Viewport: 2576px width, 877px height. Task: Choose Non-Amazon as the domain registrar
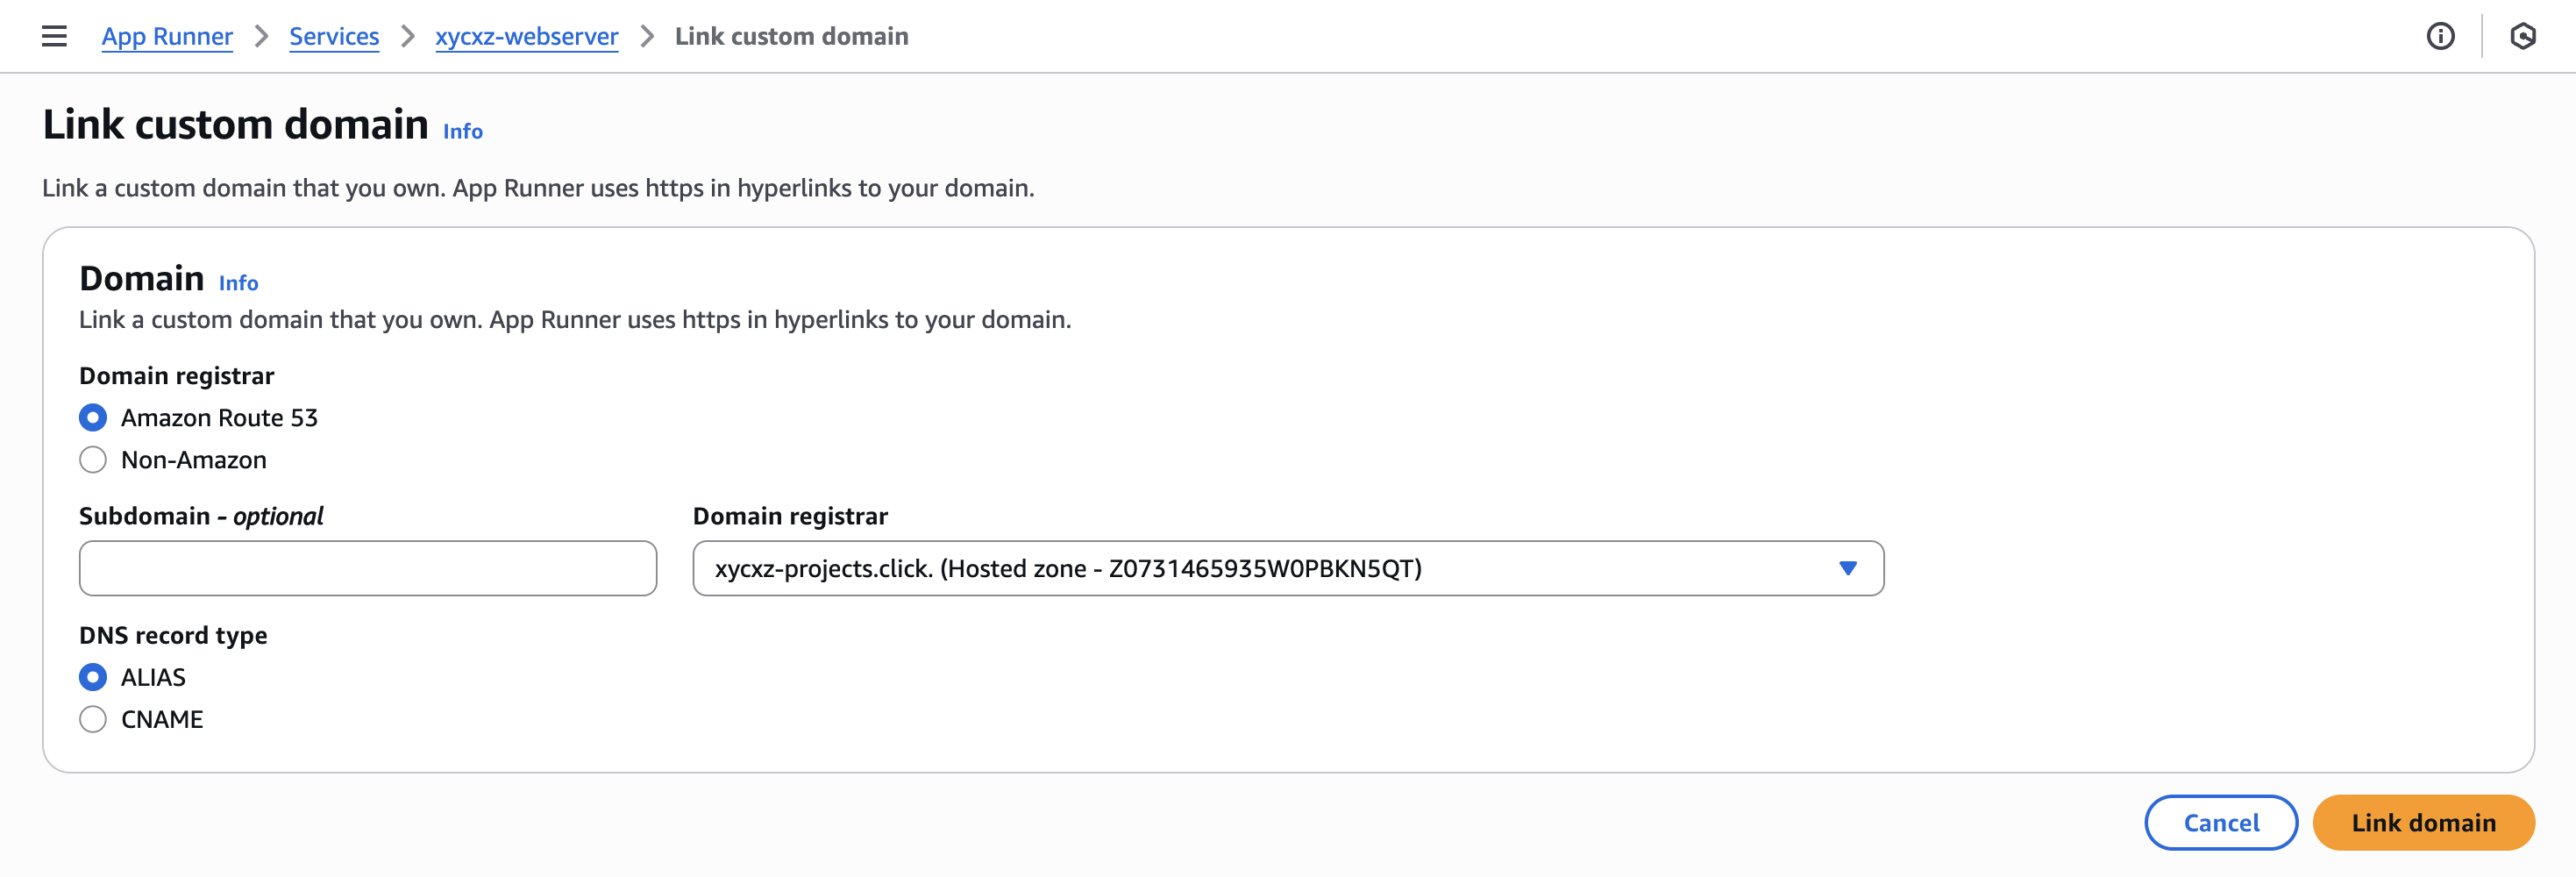click(x=93, y=459)
